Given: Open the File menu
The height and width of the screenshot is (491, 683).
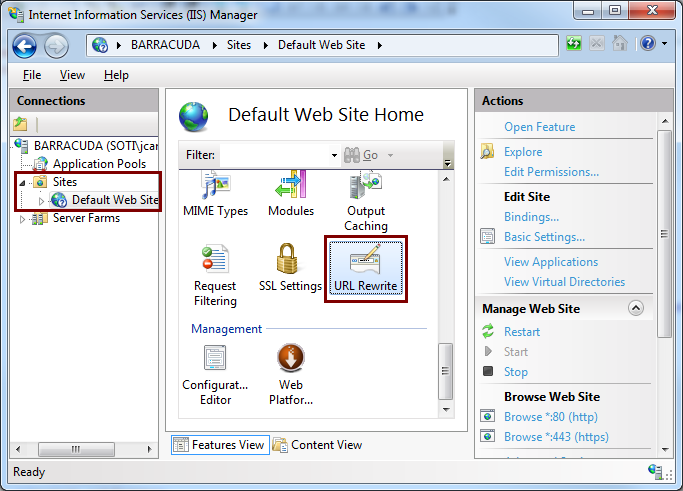Looking at the screenshot, I should coord(32,75).
